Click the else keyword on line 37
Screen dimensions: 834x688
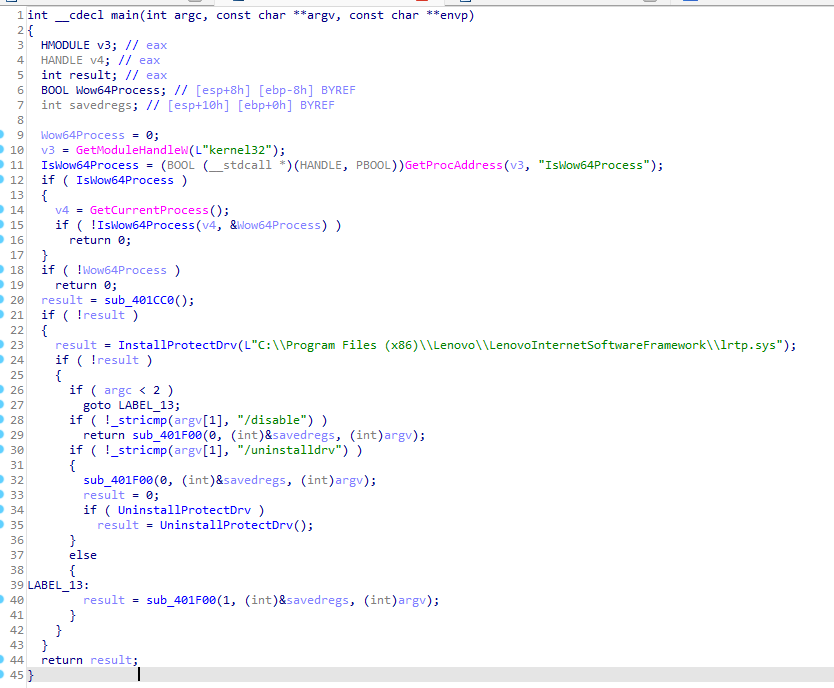[x=83, y=555]
